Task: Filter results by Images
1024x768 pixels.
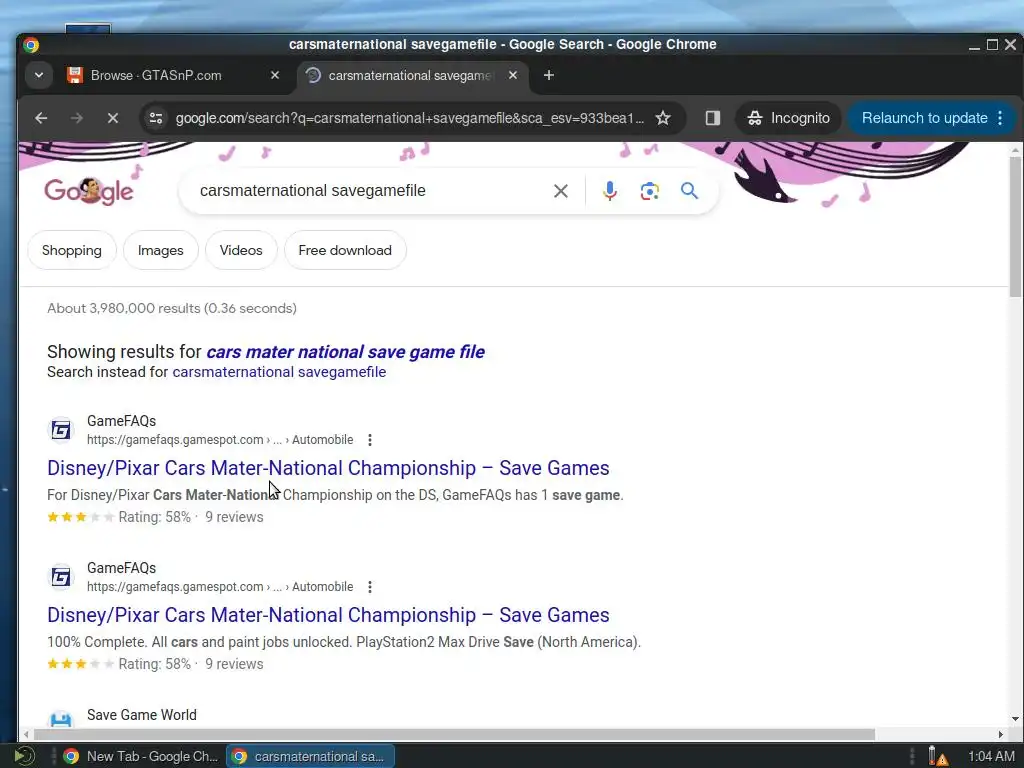Action: click(x=161, y=250)
